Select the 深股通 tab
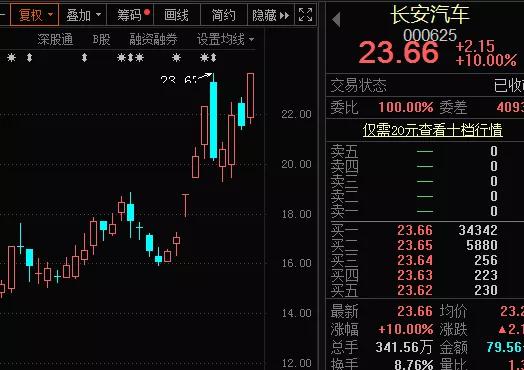Viewport: 524px width, 370px height. 55,39
